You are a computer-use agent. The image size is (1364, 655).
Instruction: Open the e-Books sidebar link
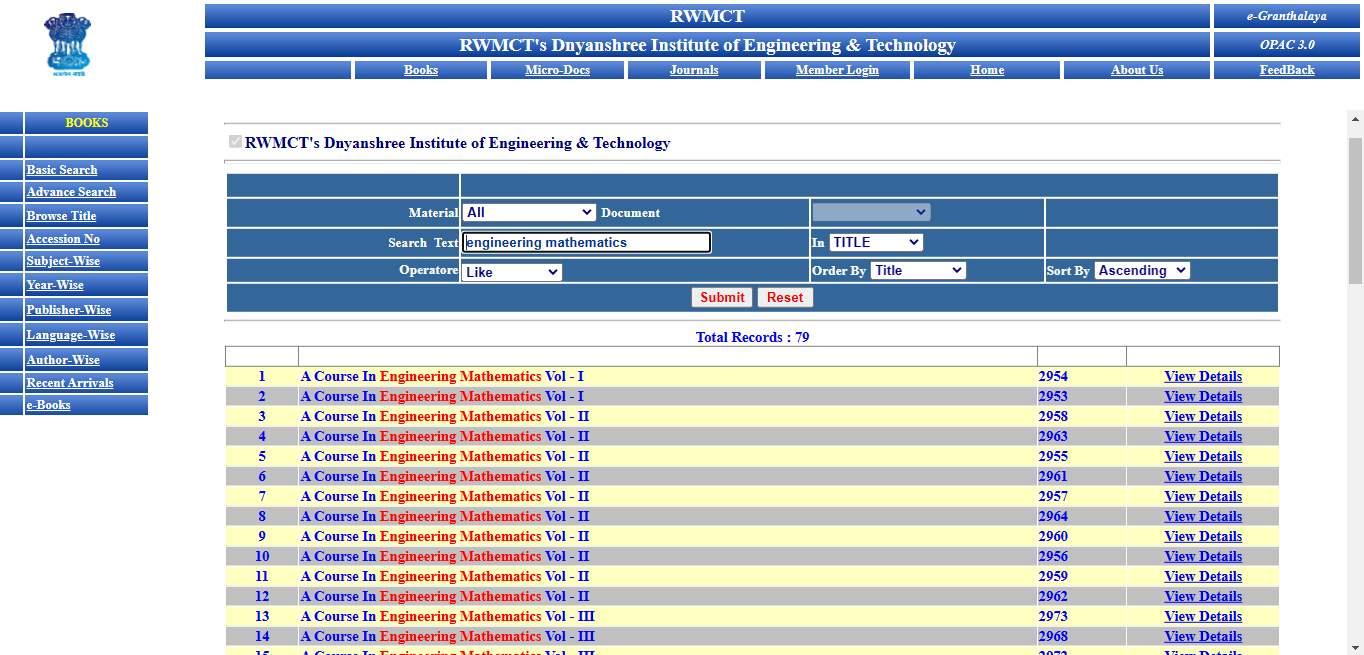pos(49,405)
